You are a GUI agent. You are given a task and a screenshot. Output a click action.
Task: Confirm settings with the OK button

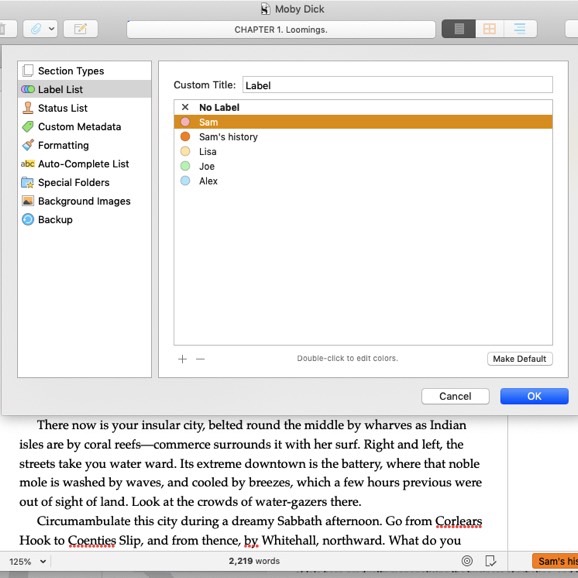[x=534, y=396]
